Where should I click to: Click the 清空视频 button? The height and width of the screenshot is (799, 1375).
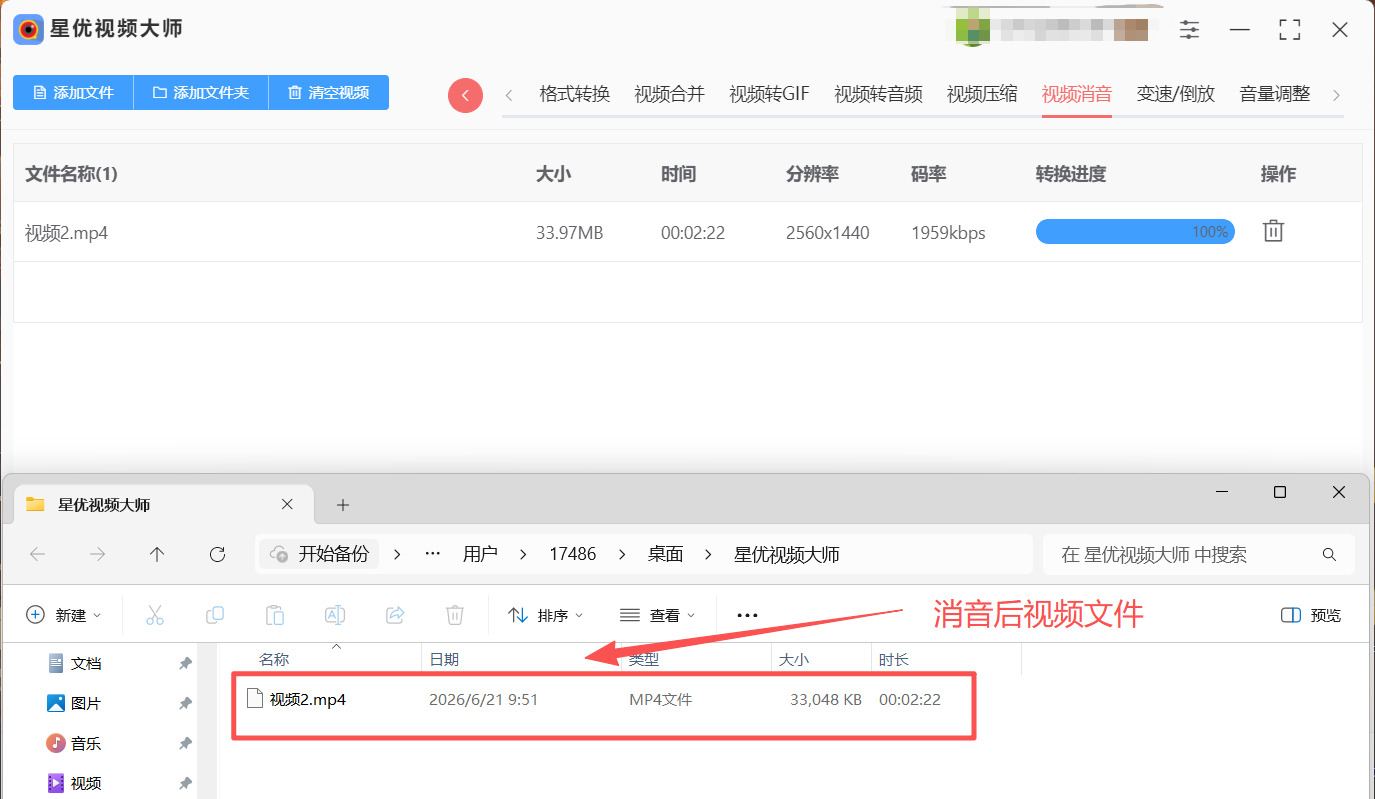coord(329,93)
